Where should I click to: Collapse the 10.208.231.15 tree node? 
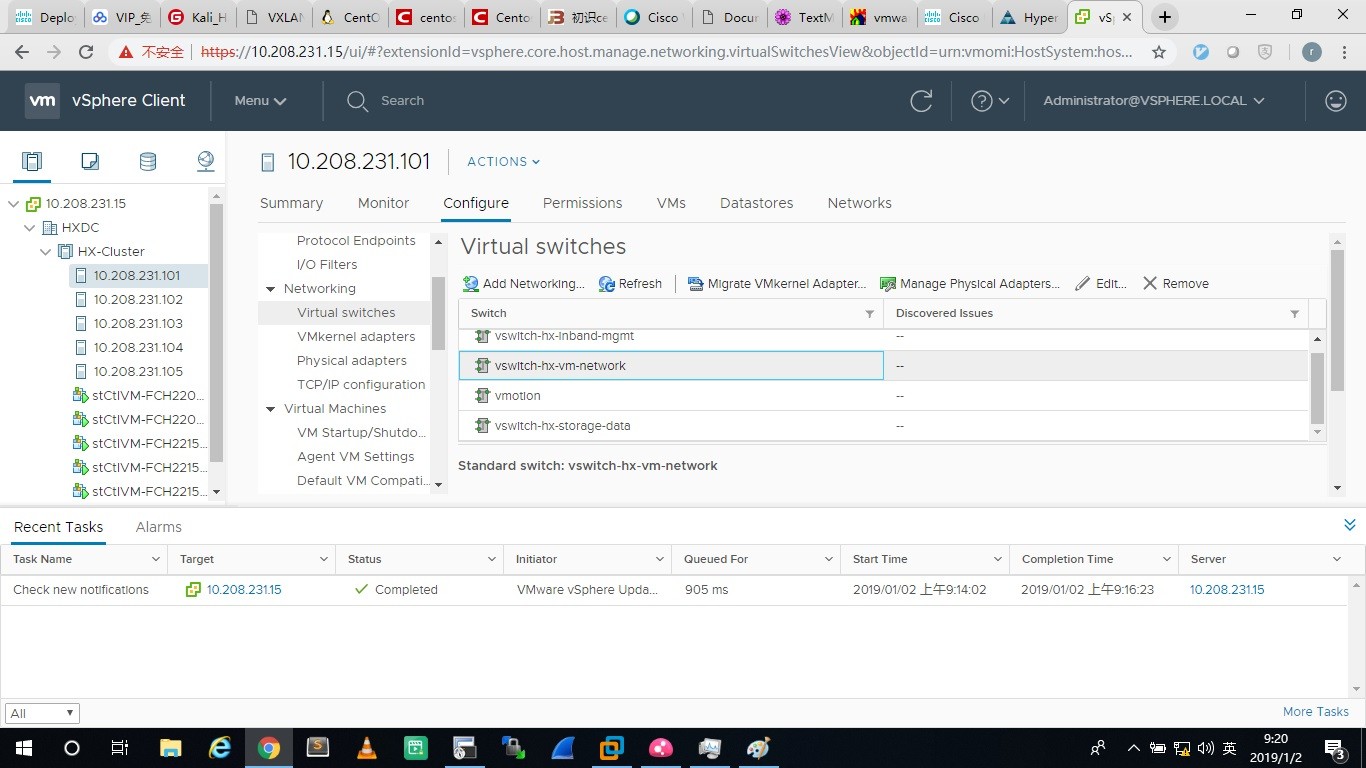click(13, 203)
